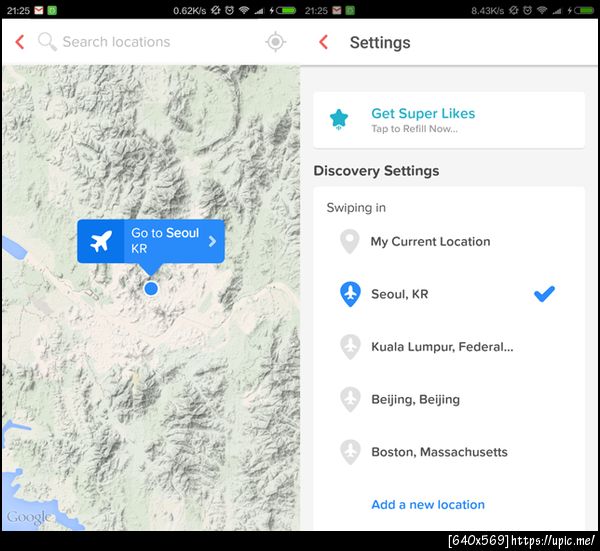Tap the magnifier search icon

(47, 41)
